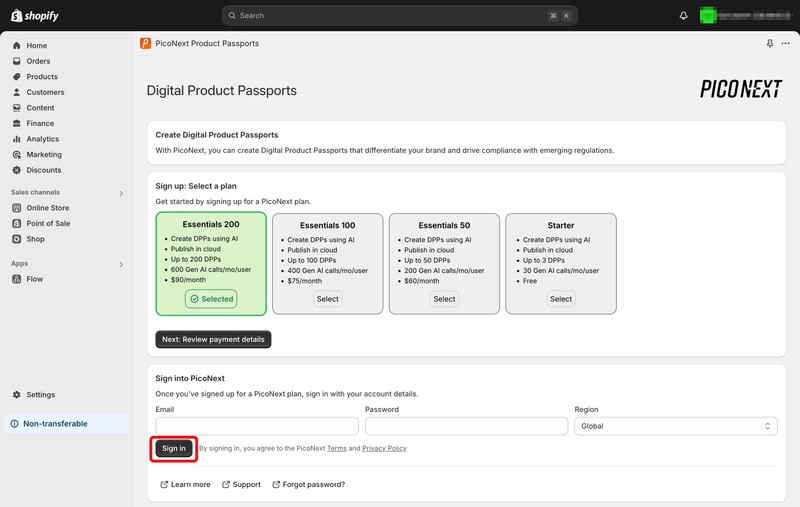Open the app's three-dot more menu

pos(785,44)
